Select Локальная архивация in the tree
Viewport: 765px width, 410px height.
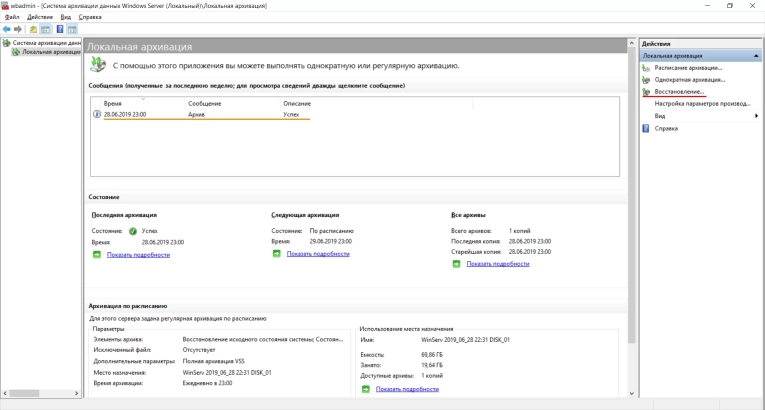click(x=50, y=52)
